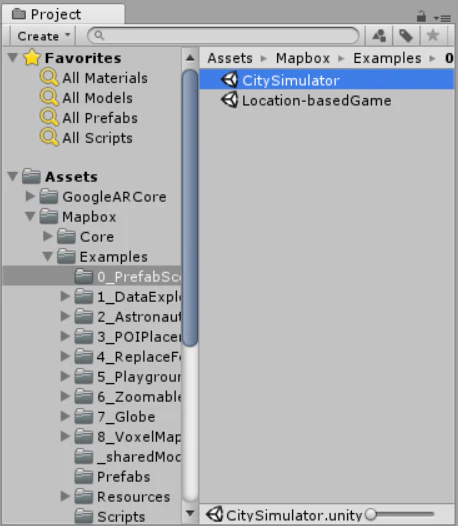Click the Examples folder icon
The height and width of the screenshot is (526, 458).
[x=66, y=257]
